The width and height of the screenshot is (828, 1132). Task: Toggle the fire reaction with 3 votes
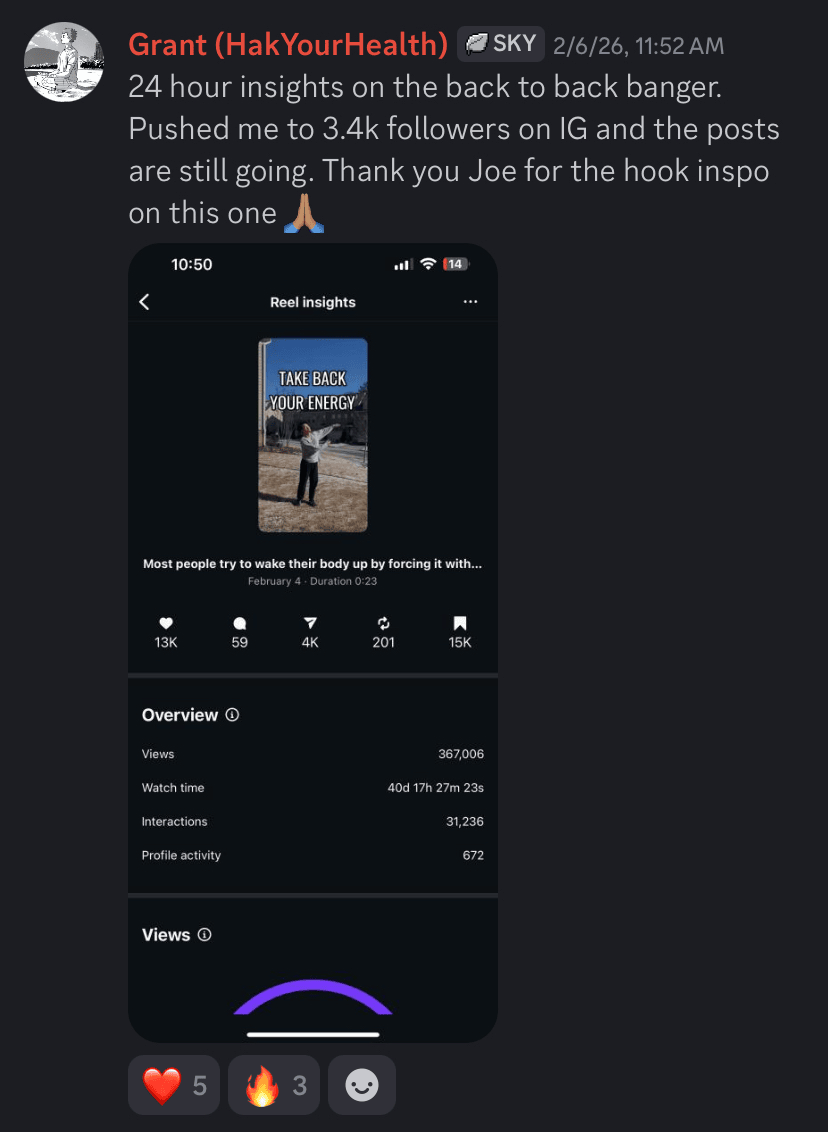(274, 1085)
